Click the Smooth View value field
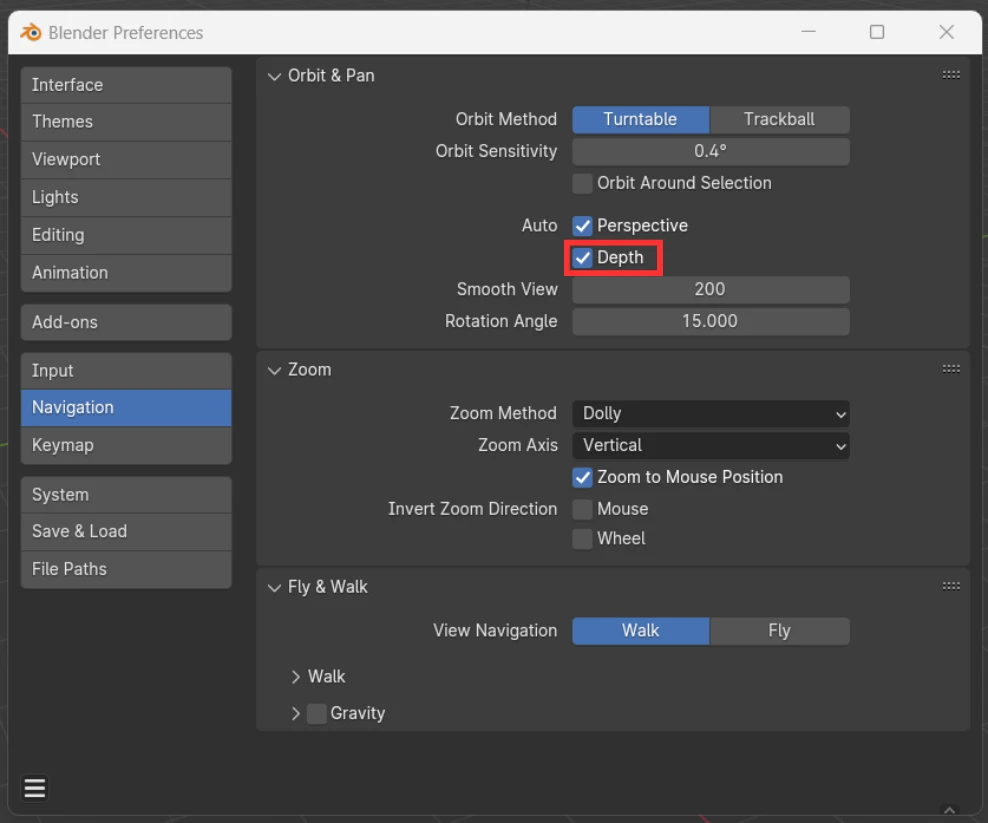The image size is (988, 823). [x=711, y=290]
